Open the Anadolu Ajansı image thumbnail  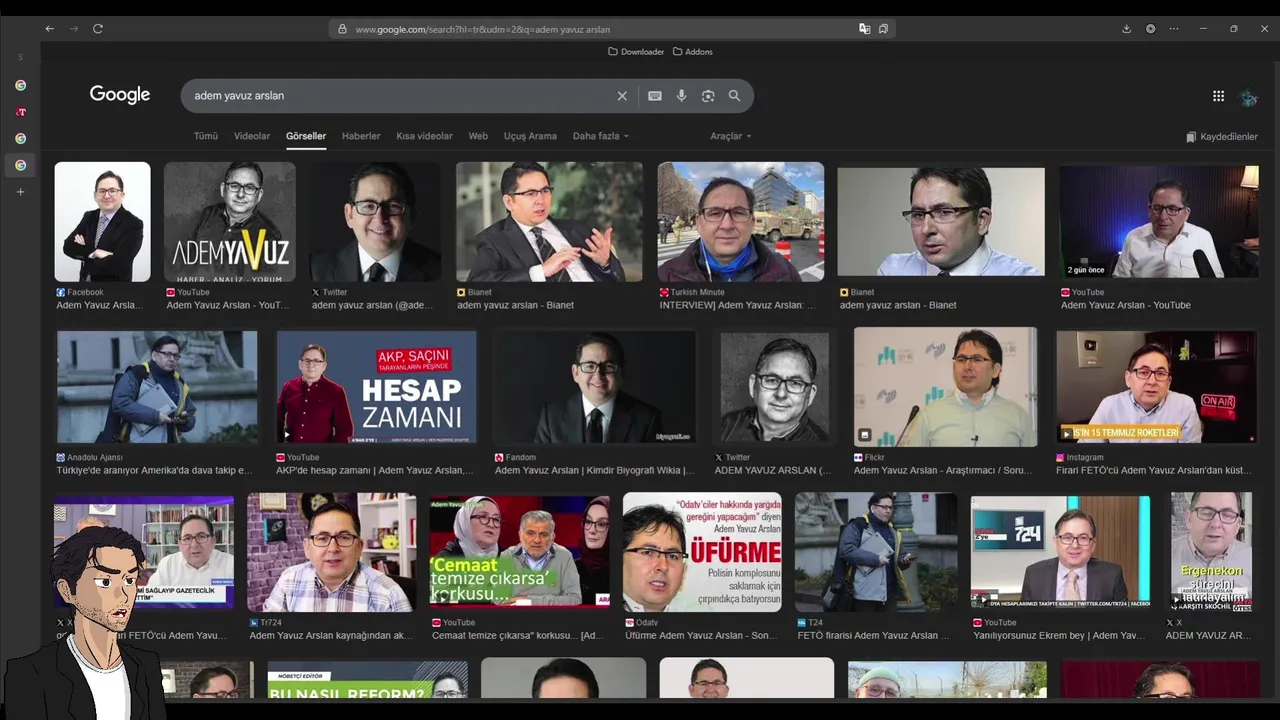157,387
